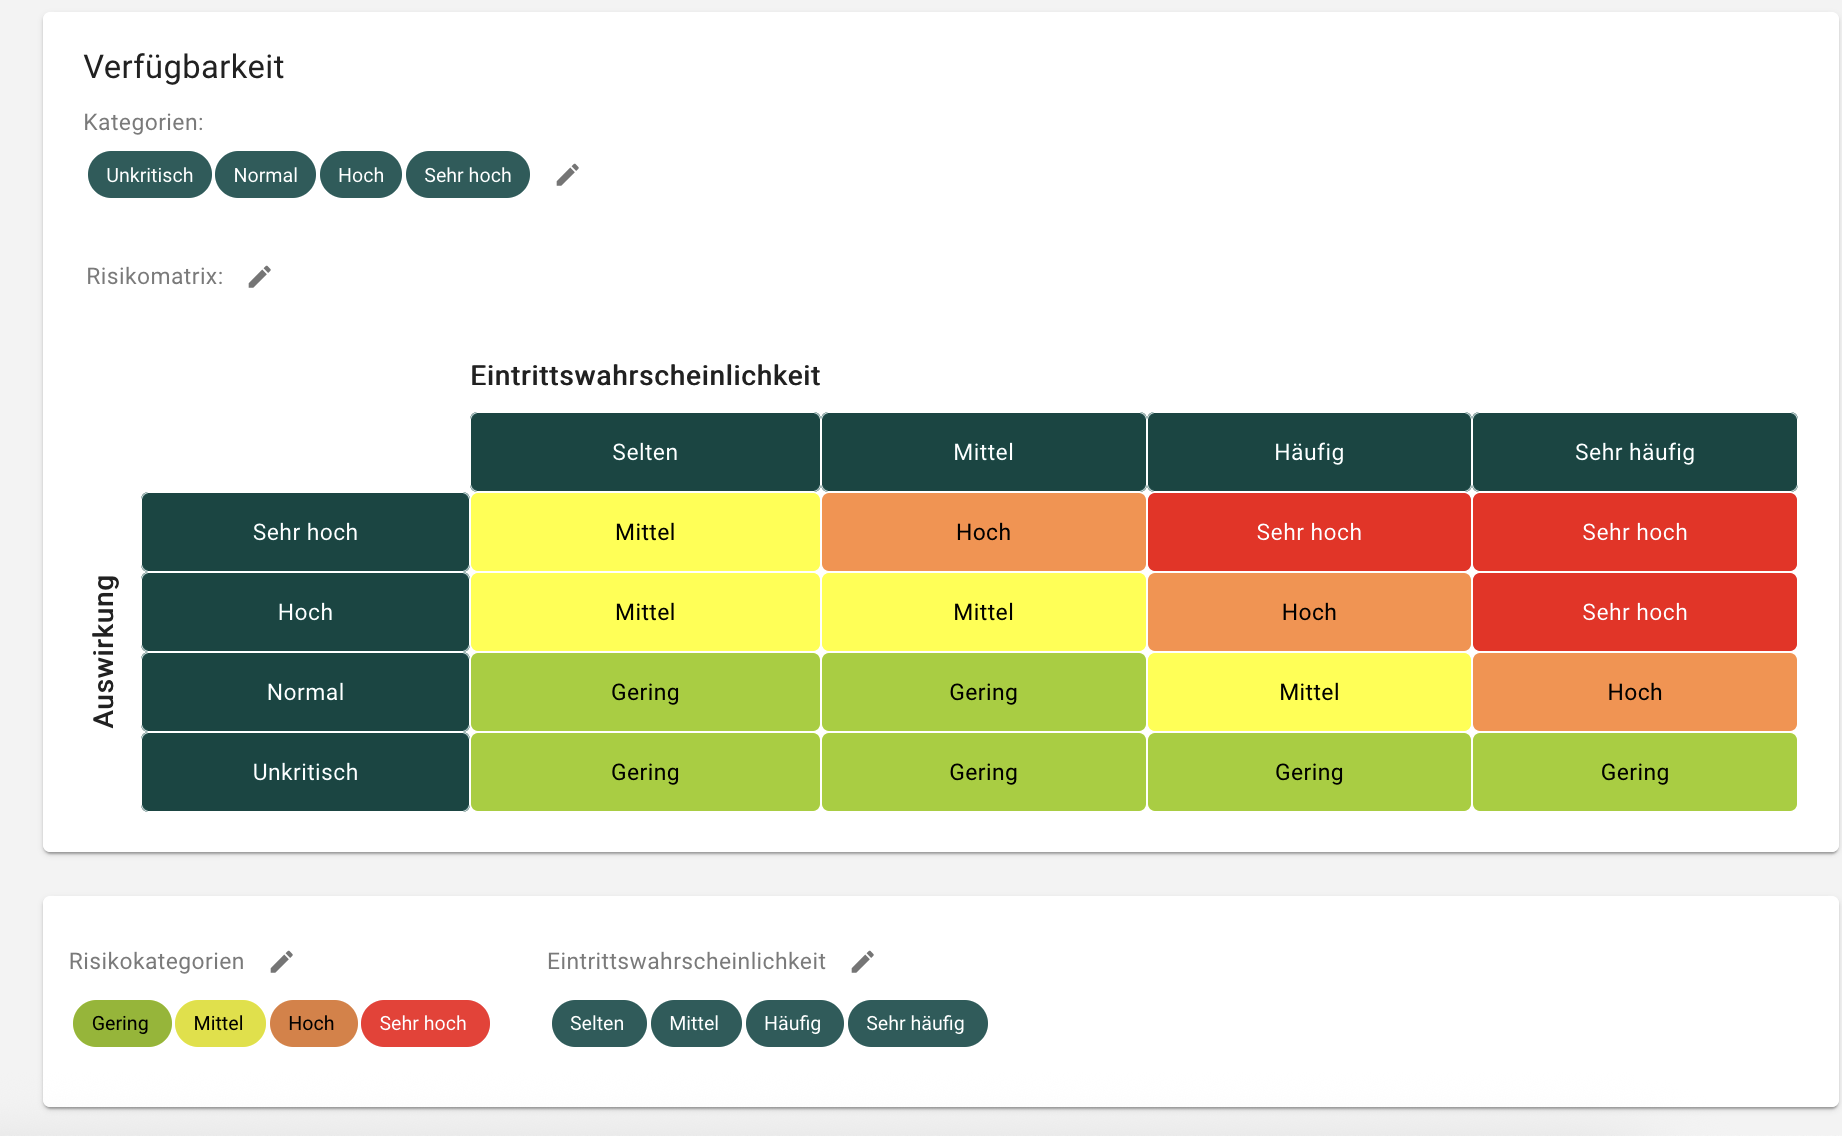Click the Unkritisch row header in the matrix
Screen dimensions: 1842x1136
point(305,772)
